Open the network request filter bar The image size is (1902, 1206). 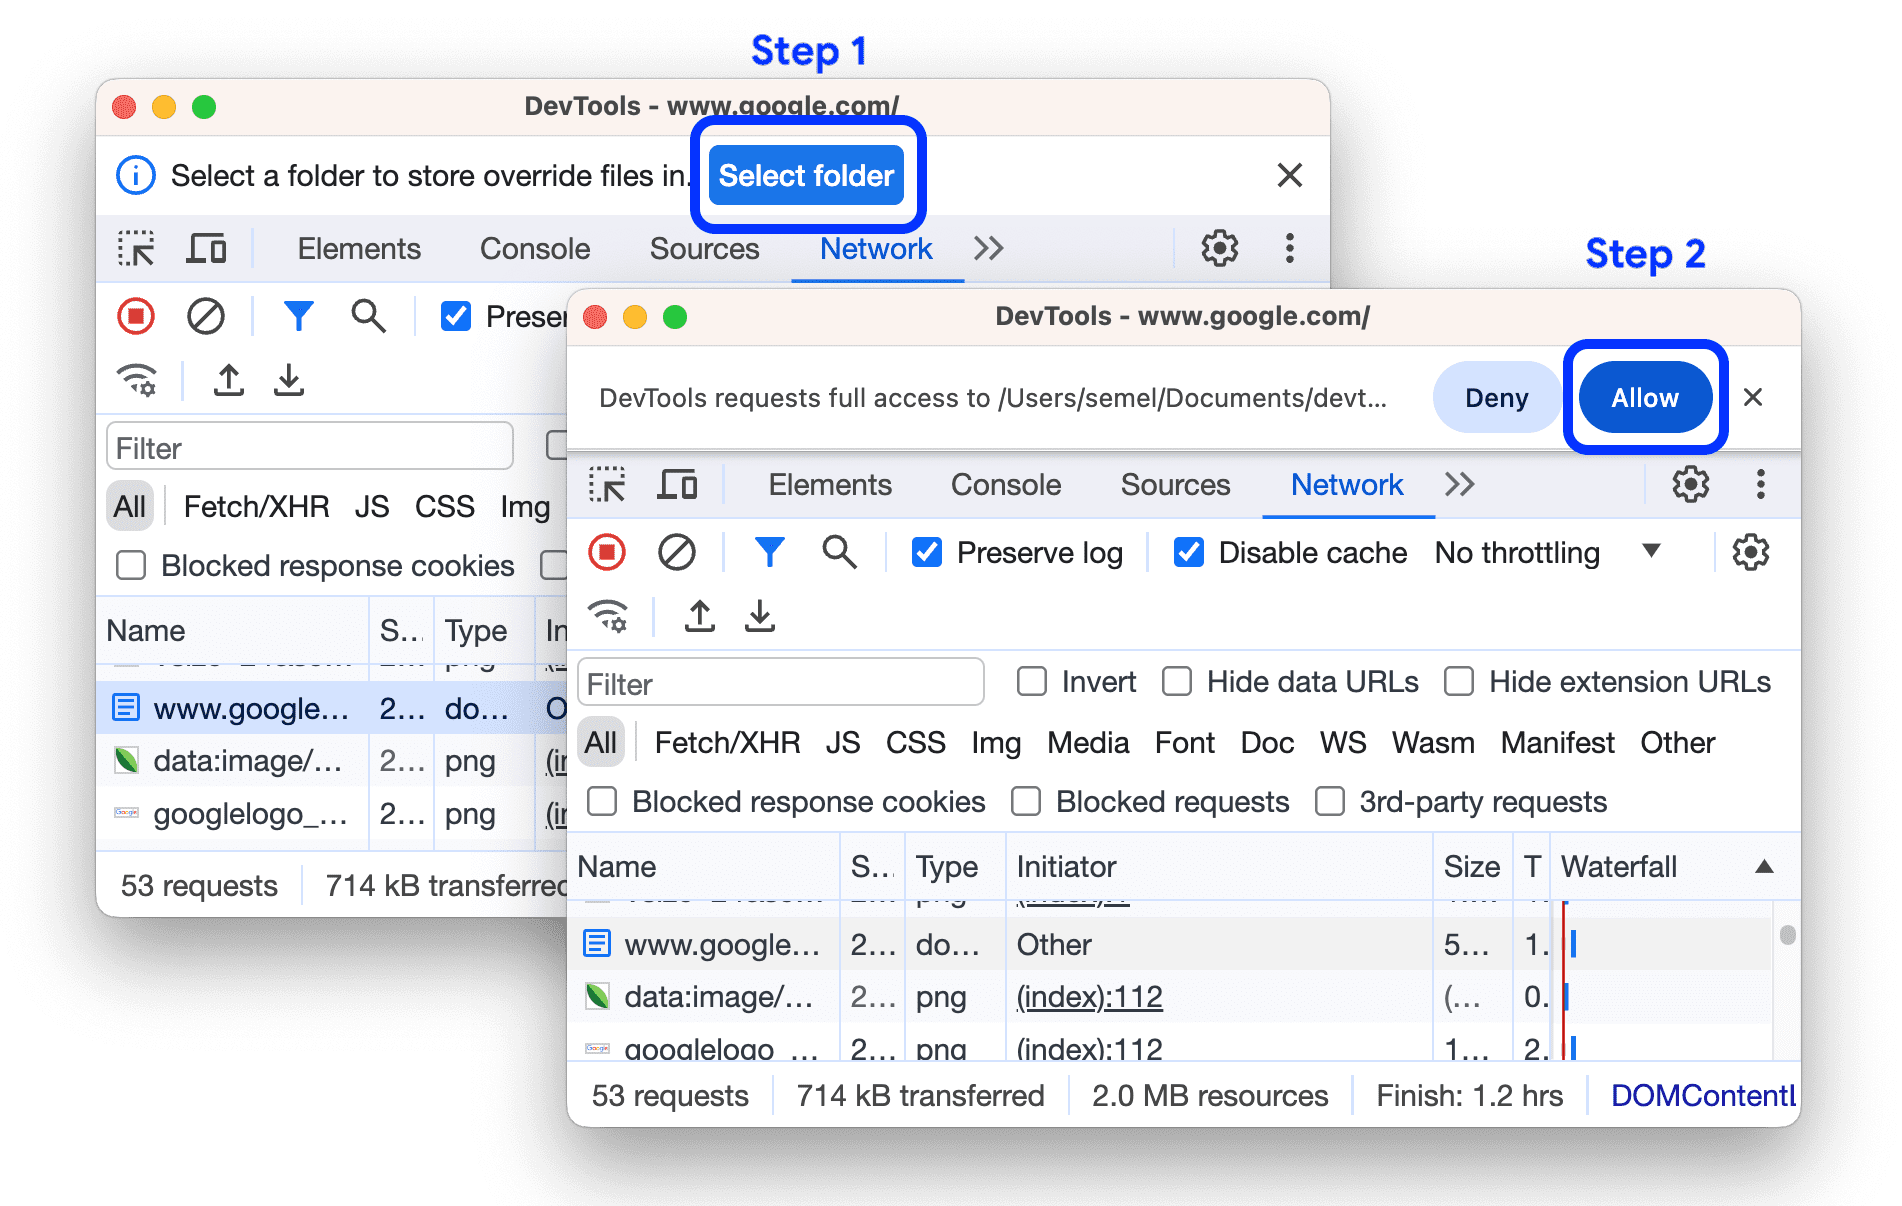[768, 552]
